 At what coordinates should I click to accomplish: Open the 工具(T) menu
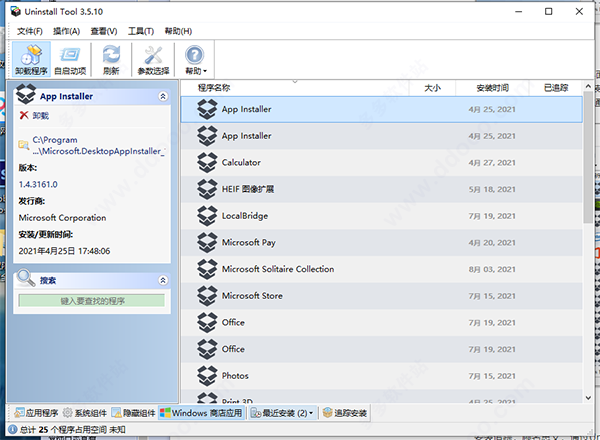click(x=141, y=31)
